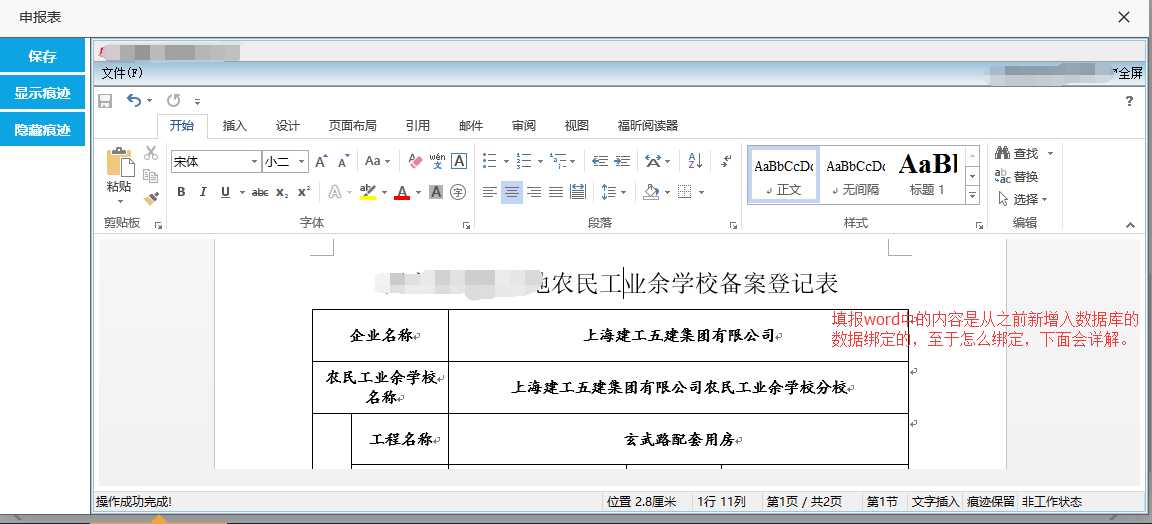Apply superscript formatting
The height and width of the screenshot is (524, 1152).
pos(303,192)
